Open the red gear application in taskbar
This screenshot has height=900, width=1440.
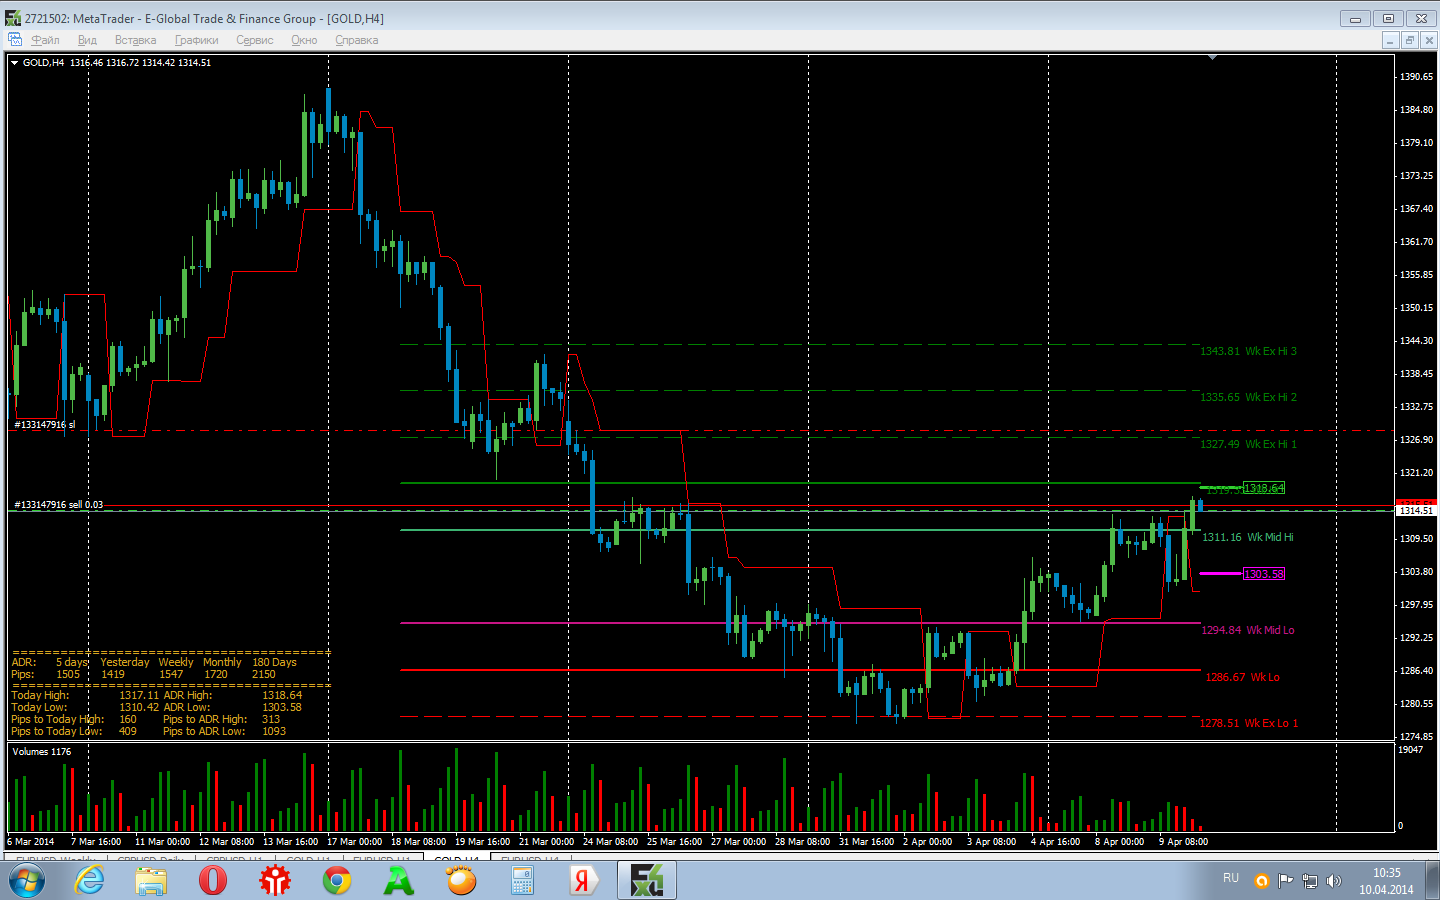[x=275, y=881]
